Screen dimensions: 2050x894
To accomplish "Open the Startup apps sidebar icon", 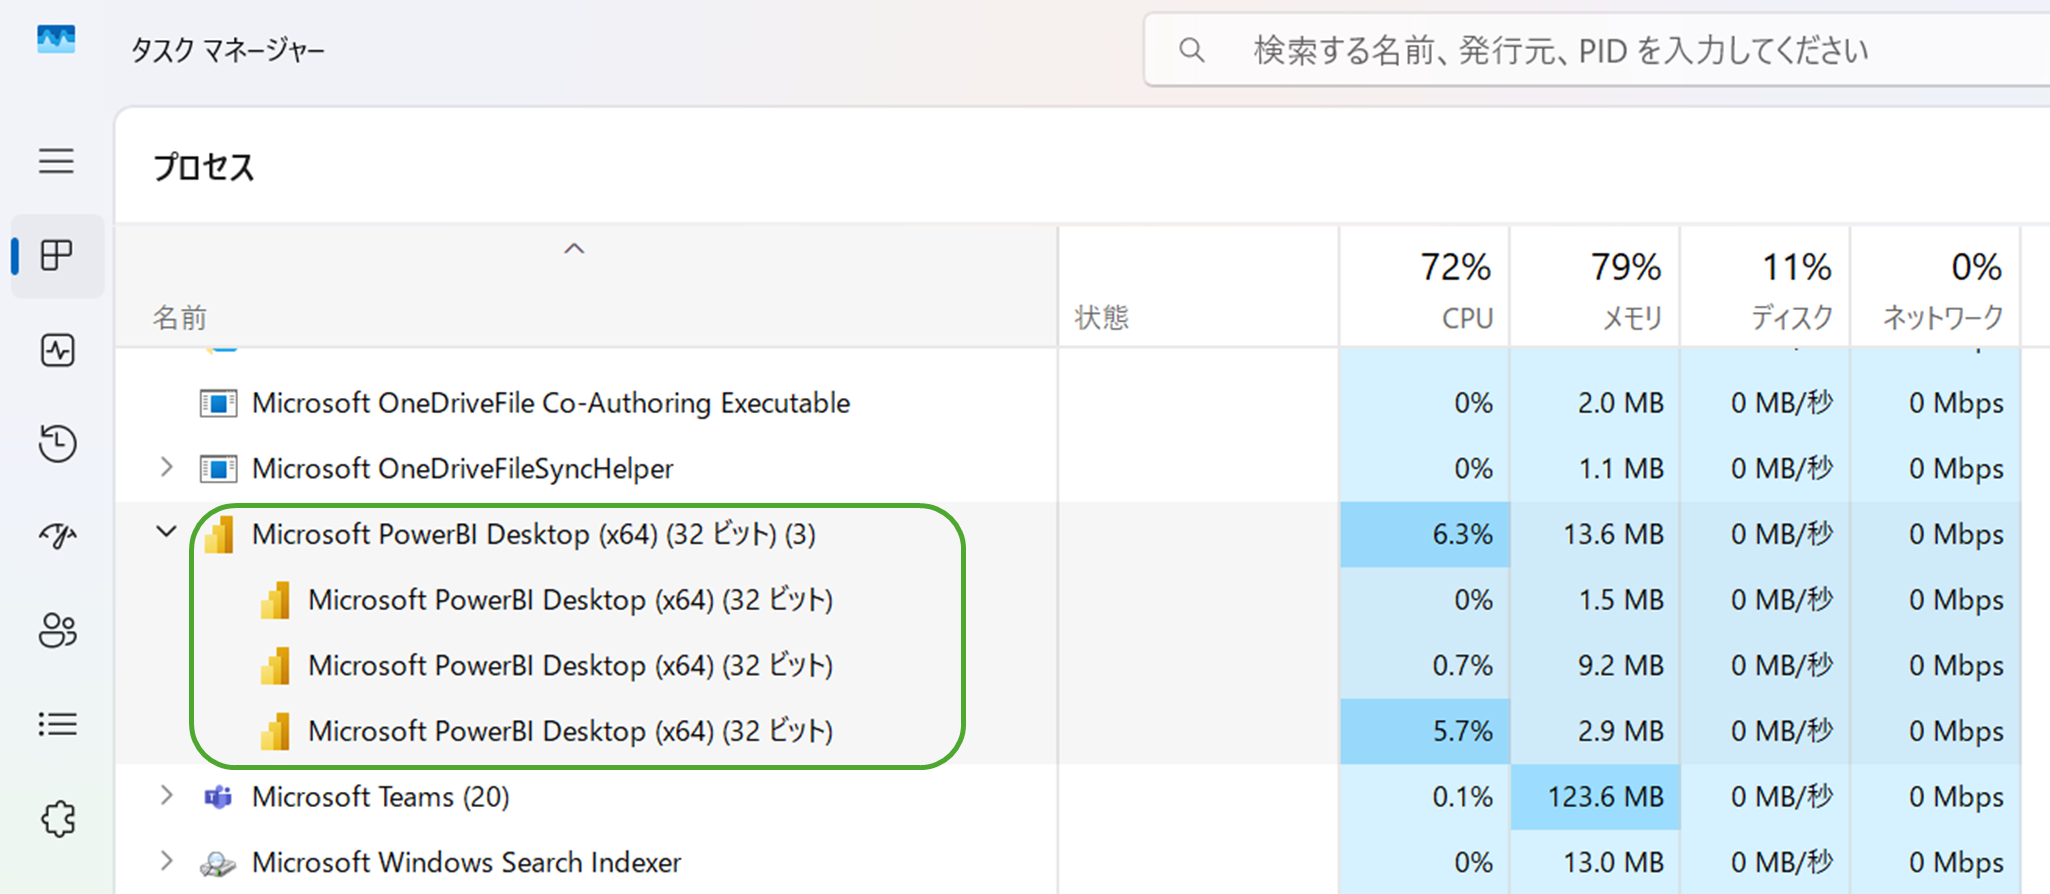I will (57, 537).
